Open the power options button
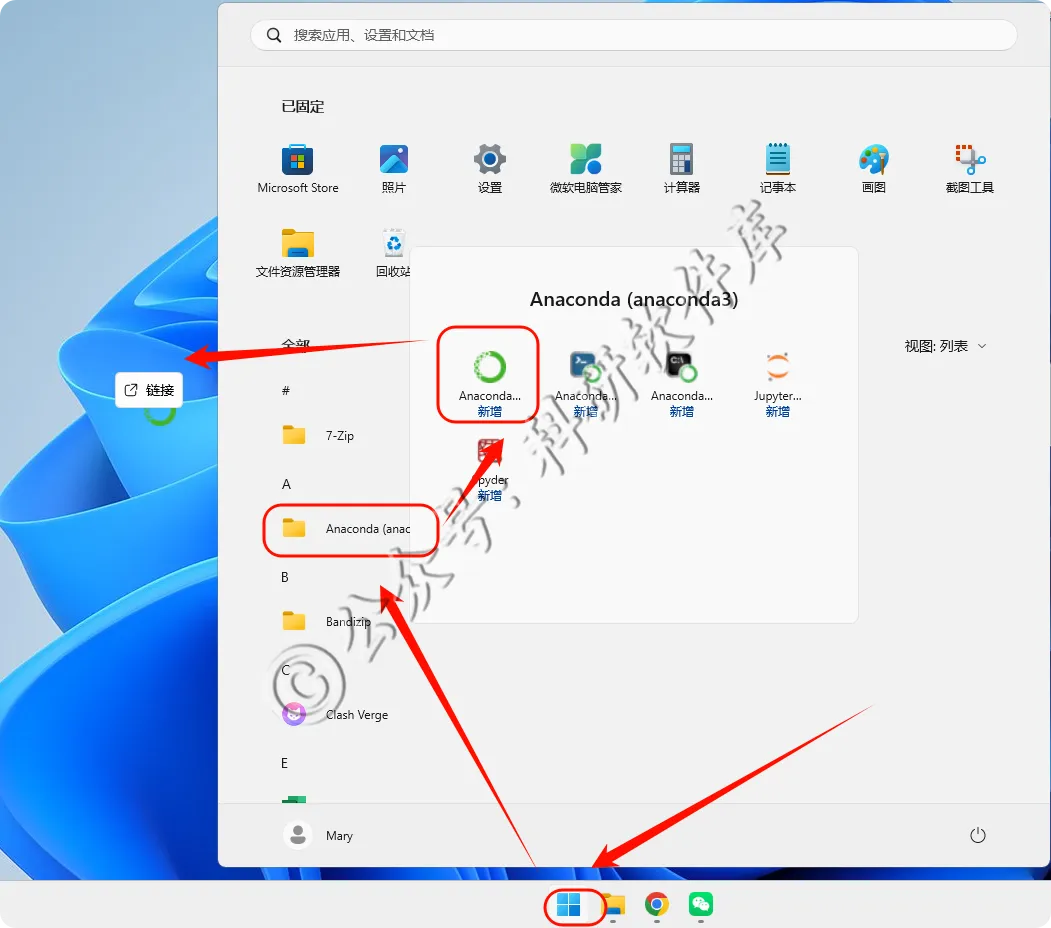 click(977, 835)
